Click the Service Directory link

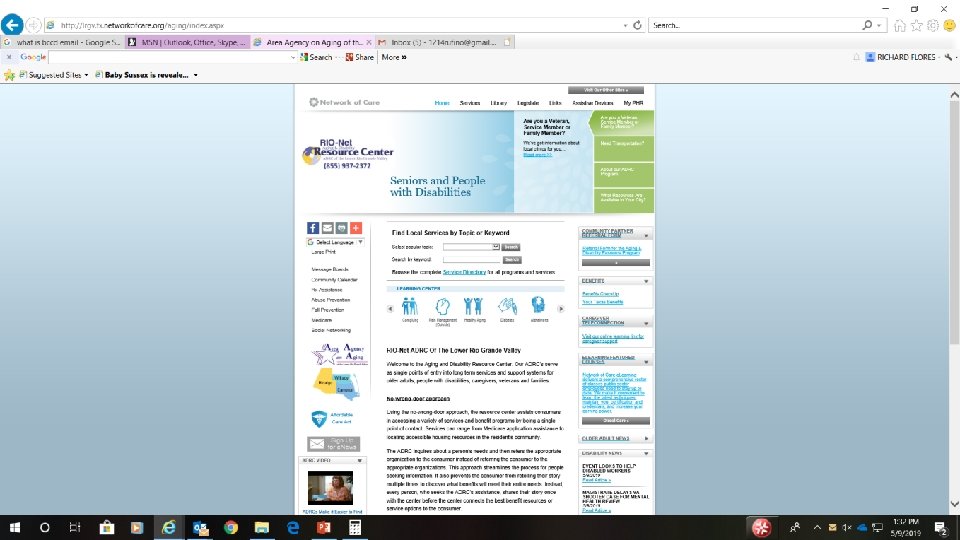click(464, 272)
